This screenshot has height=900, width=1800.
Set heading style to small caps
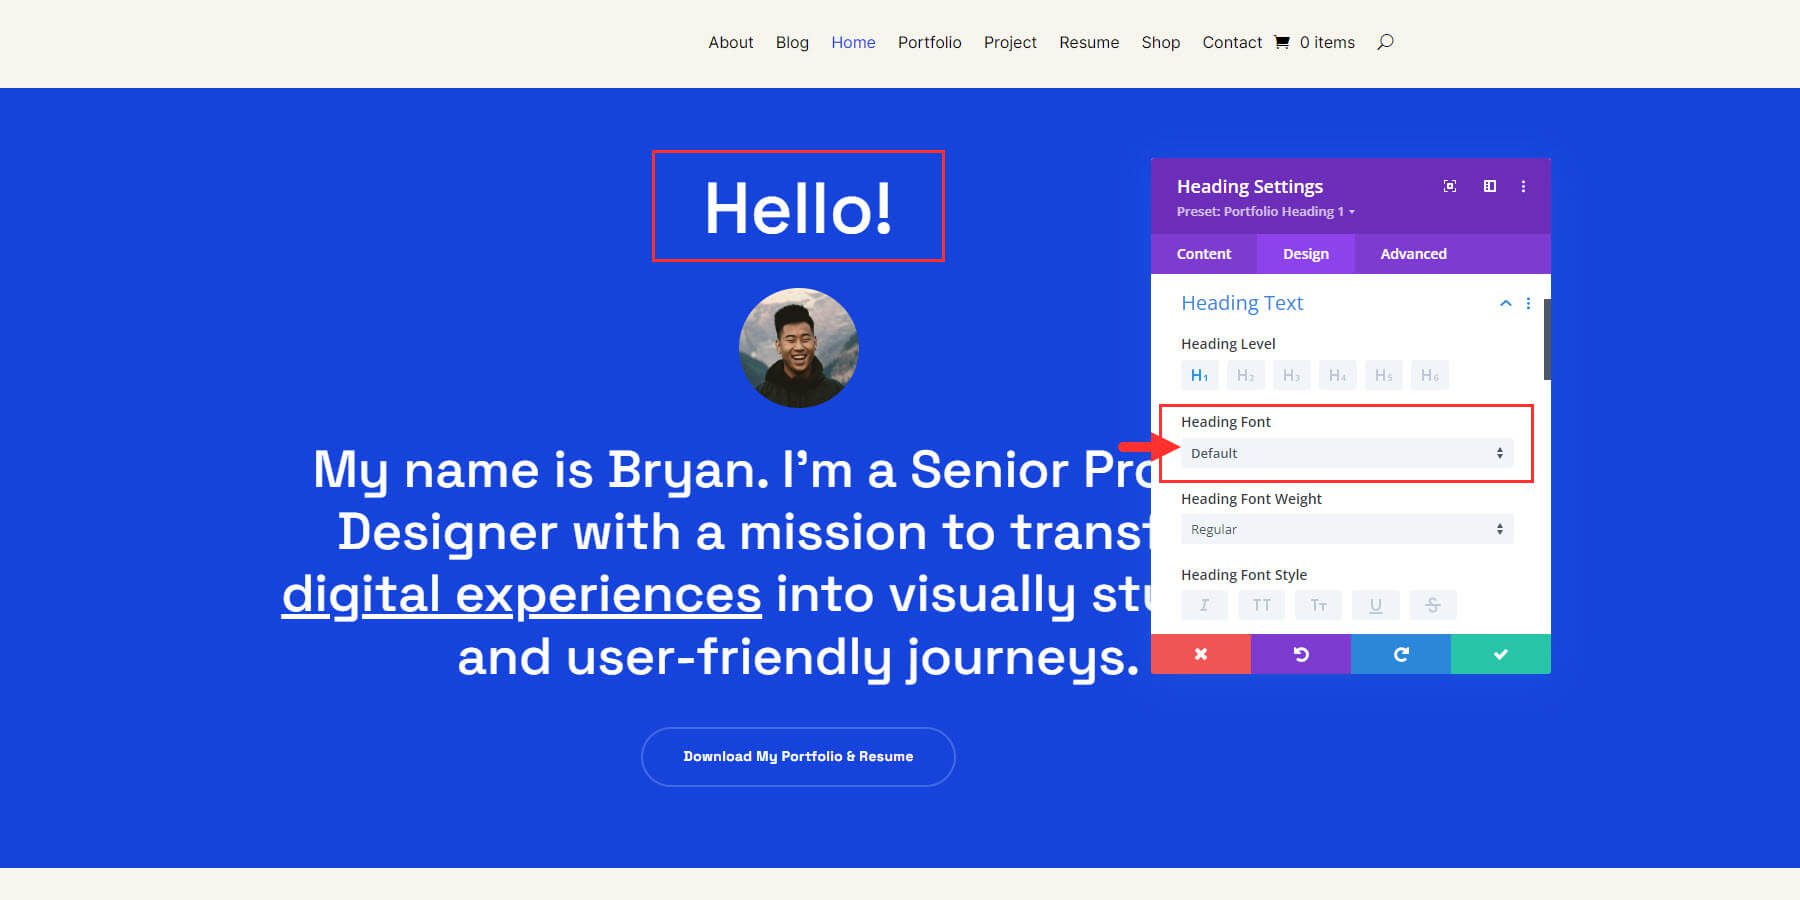[x=1318, y=605]
